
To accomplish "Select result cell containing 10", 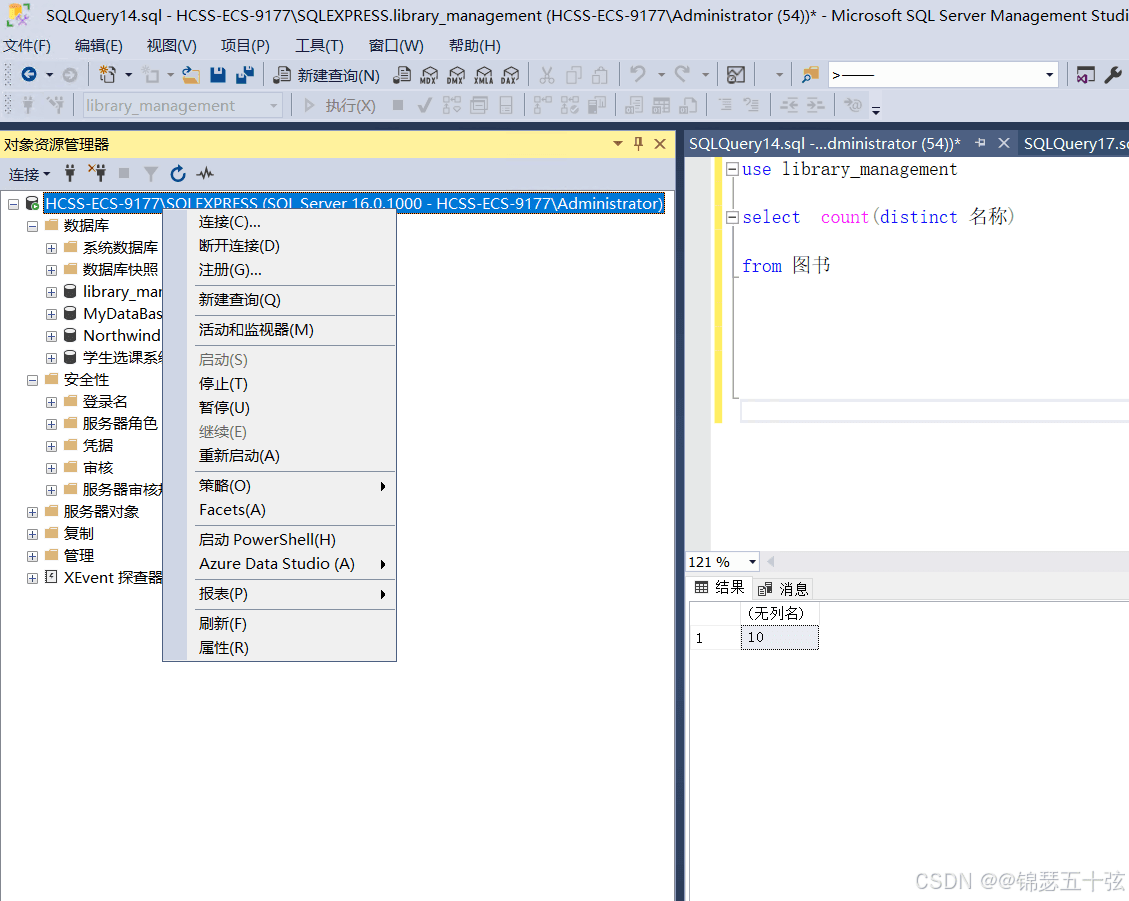I will point(780,637).
